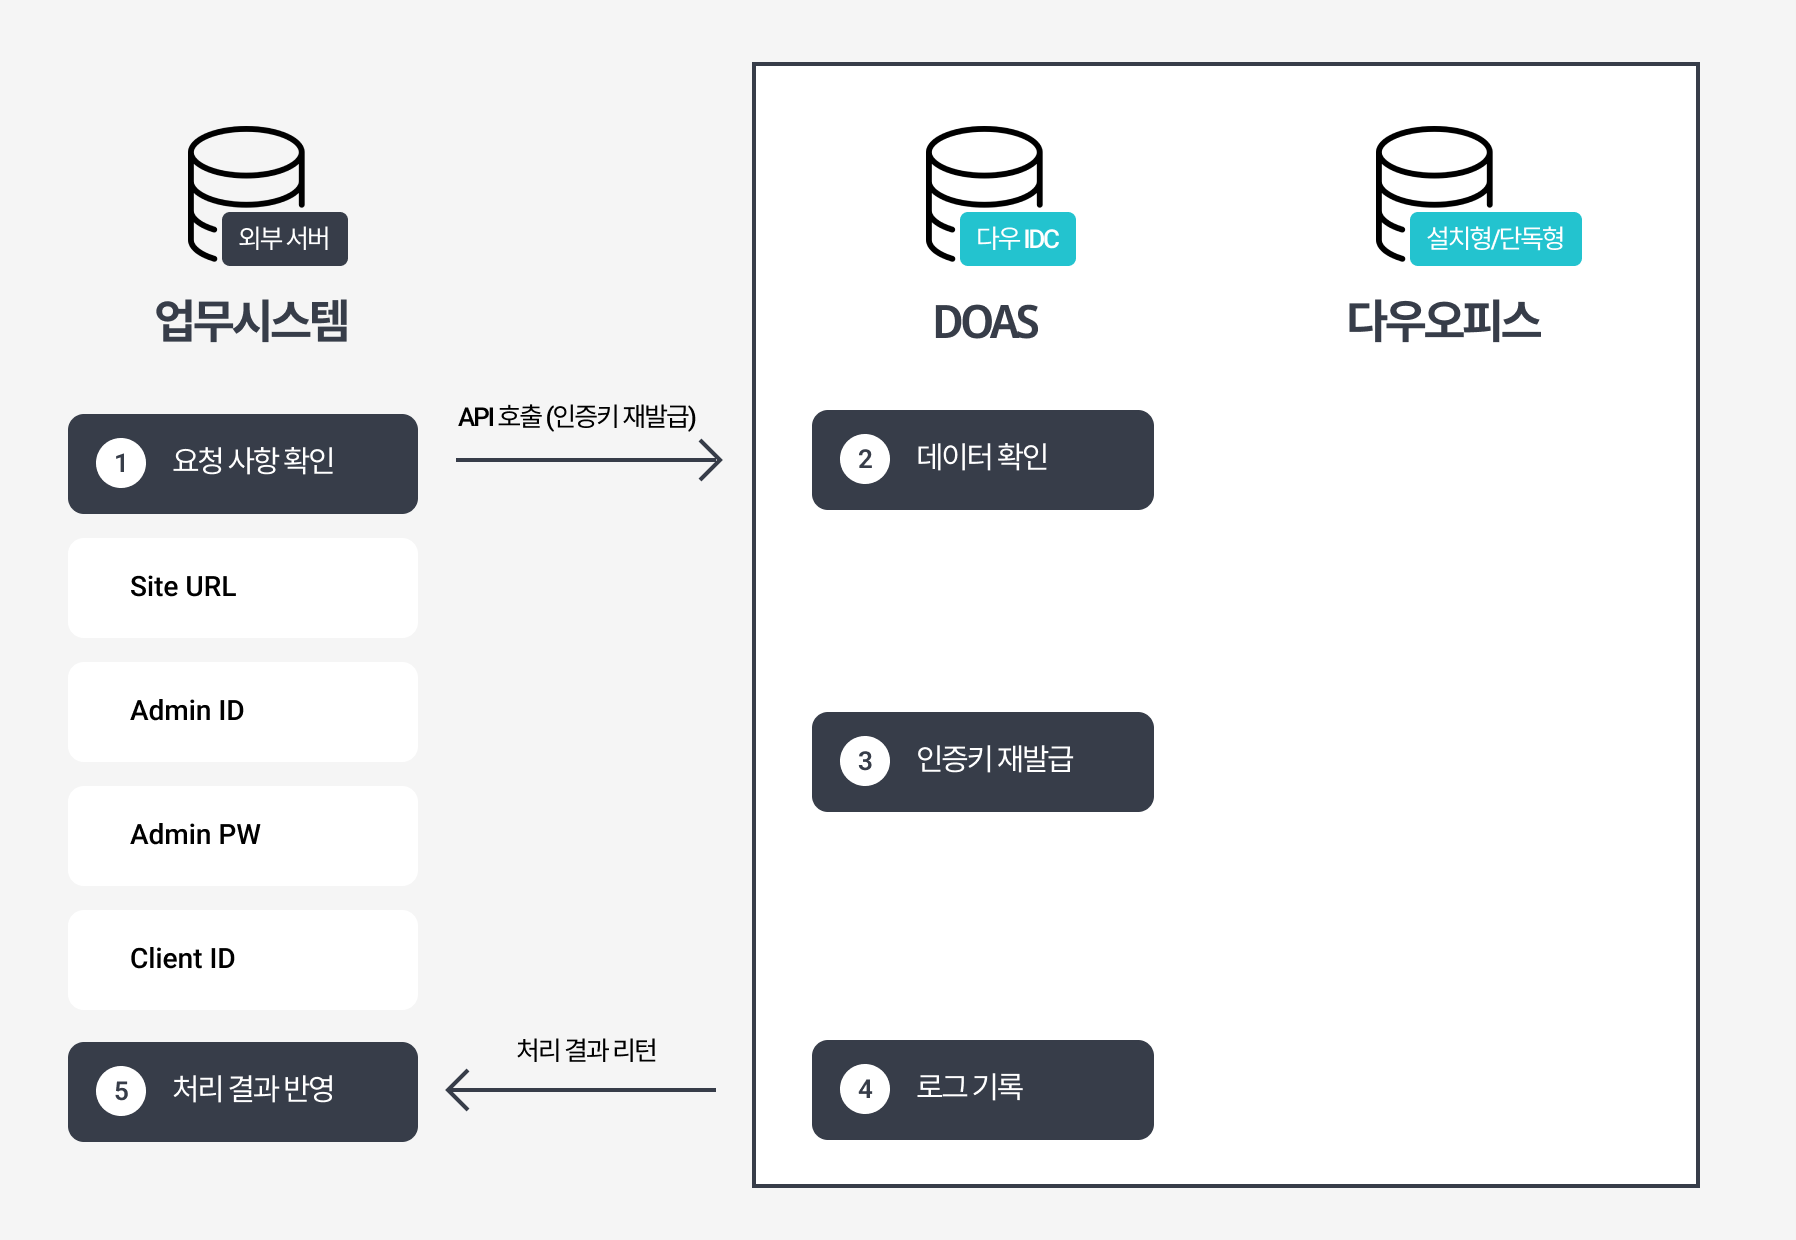Select the 외부 서버 badge
This screenshot has width=1796, height=1240.
click(x=285, y=239)
